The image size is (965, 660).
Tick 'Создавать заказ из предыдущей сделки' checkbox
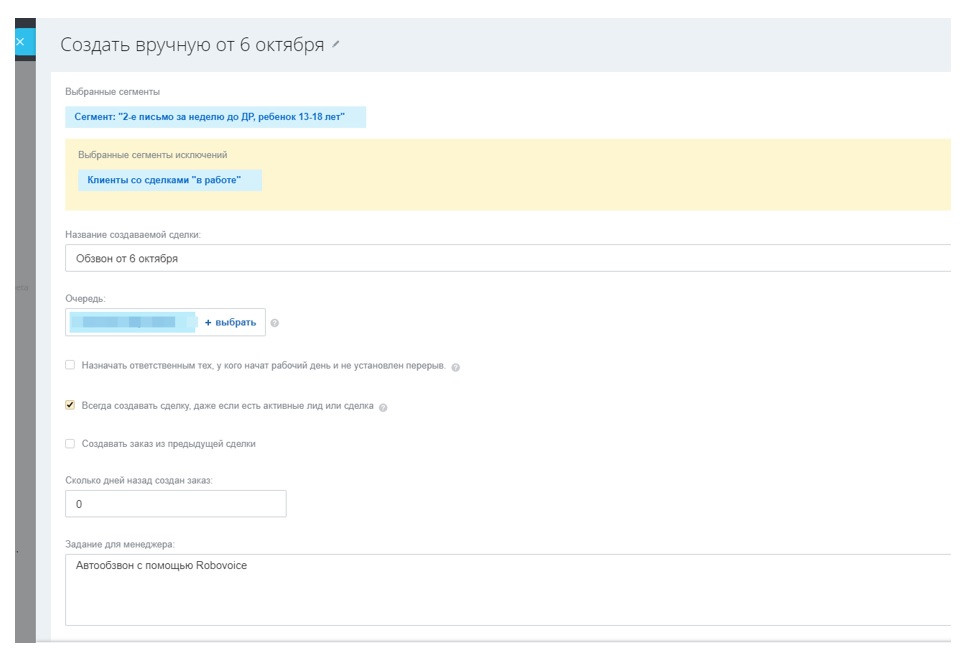point(70,444)
